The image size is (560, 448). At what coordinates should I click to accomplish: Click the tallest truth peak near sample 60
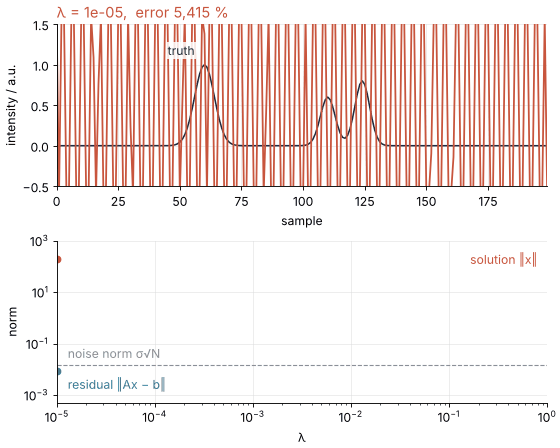pyautogui.click(x=204, y=65)
